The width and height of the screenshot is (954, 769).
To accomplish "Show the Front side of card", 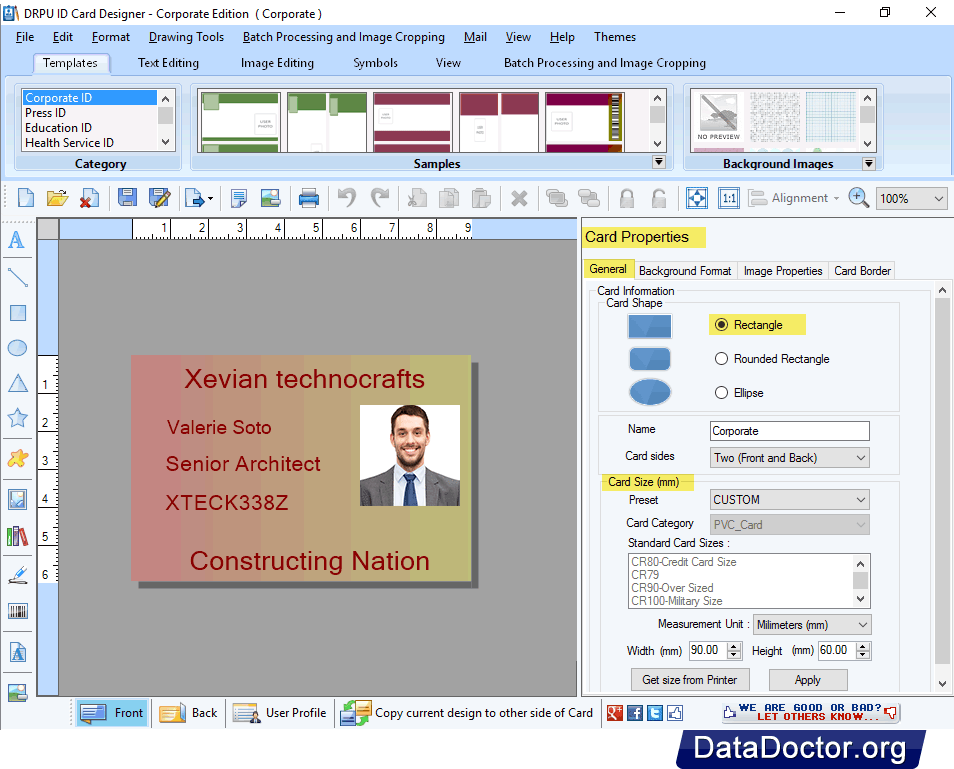I will point(111,713).
